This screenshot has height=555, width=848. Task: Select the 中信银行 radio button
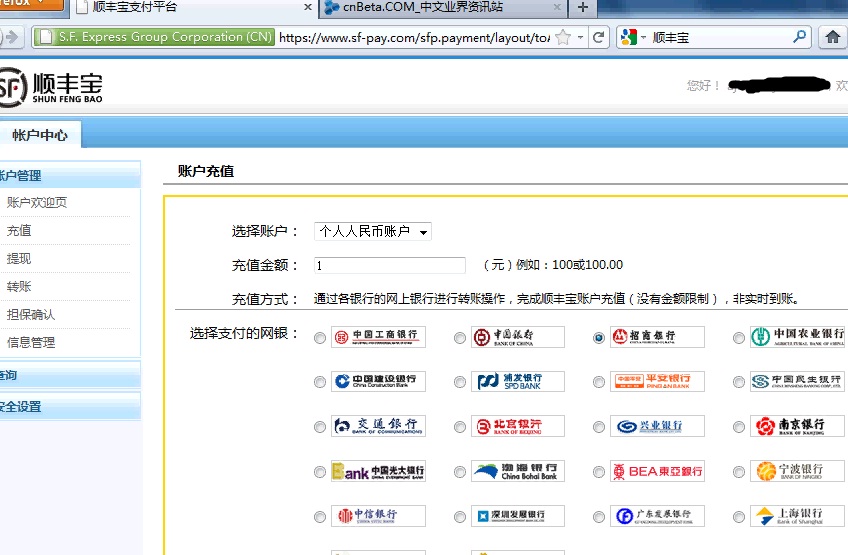[x=320, y=517]
